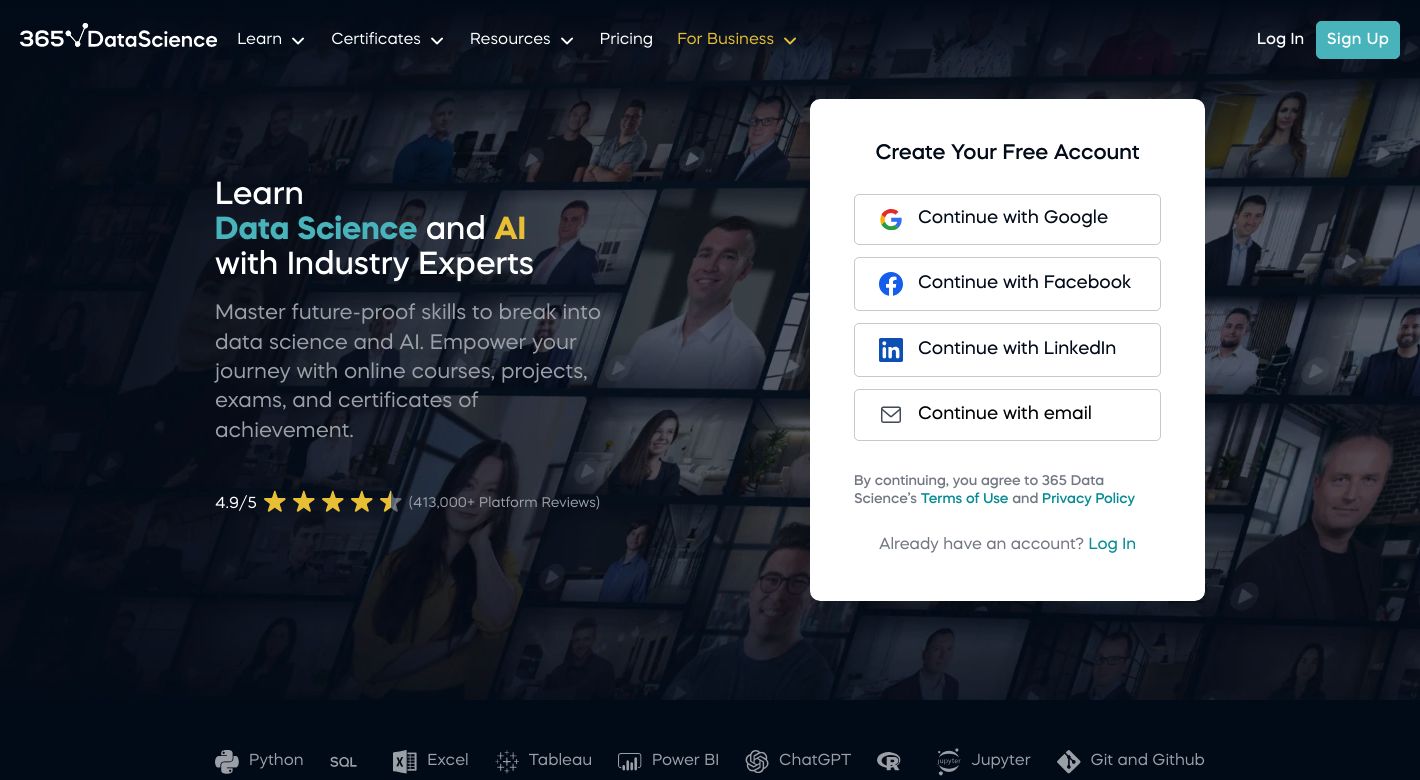This screenshot has height=780, width=1420.
Task: Expand the For Business menu chevron
Action: pos(790,41)
